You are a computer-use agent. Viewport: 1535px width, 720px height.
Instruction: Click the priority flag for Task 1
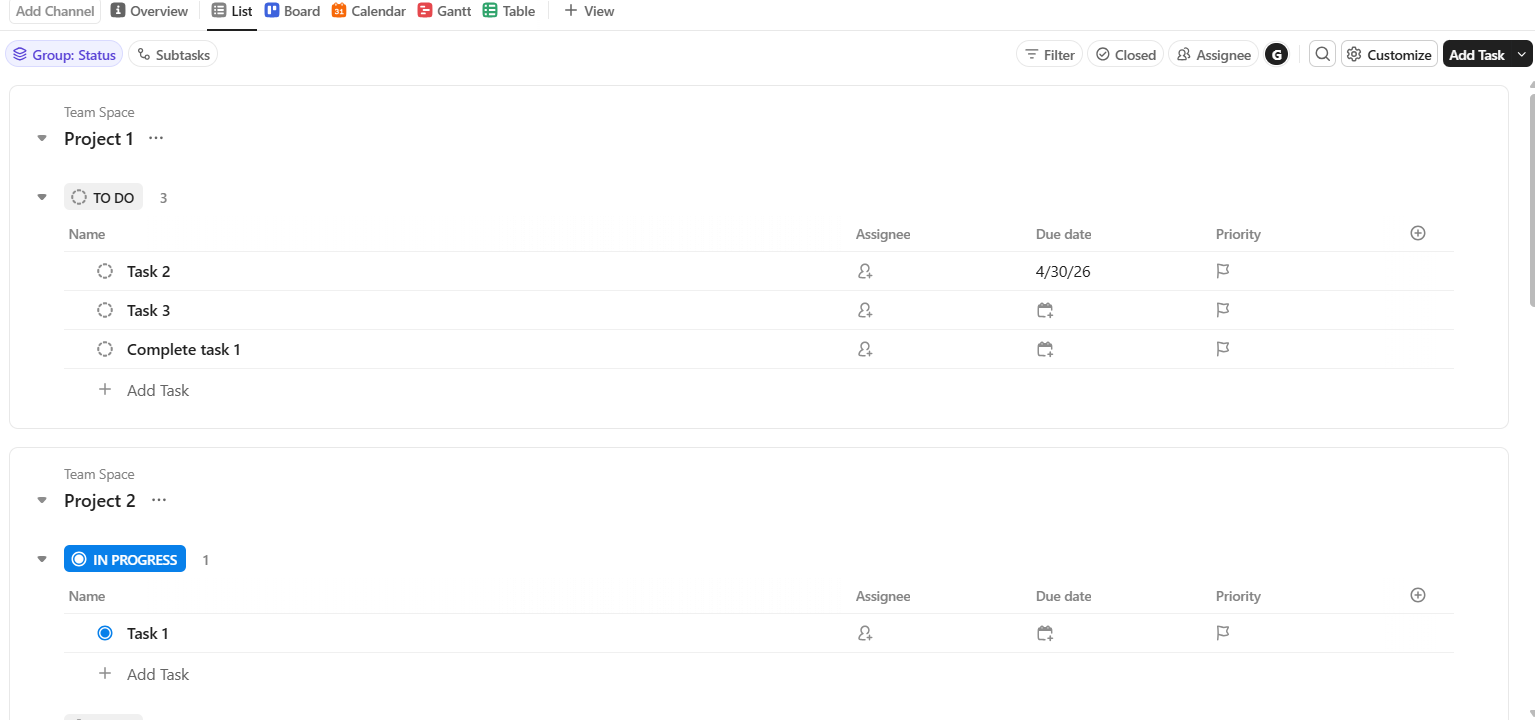tap(1222, 633)
